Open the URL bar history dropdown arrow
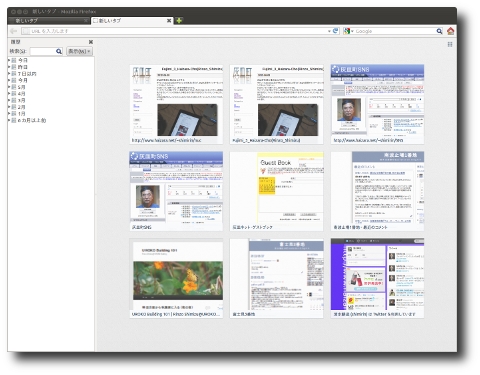 pos(329,31)
